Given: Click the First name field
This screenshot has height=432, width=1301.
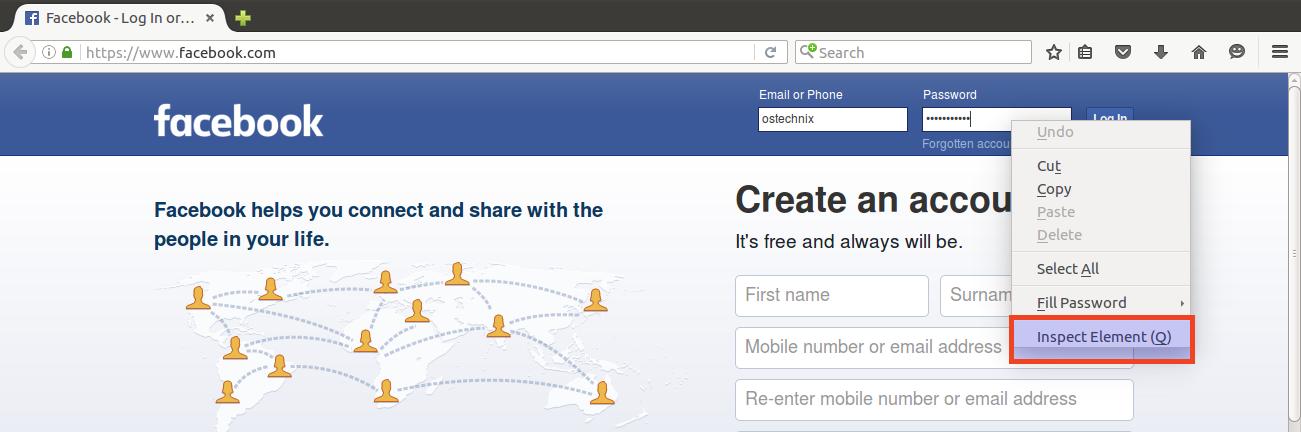Looking at the screenshot, I should coord(832,295).
